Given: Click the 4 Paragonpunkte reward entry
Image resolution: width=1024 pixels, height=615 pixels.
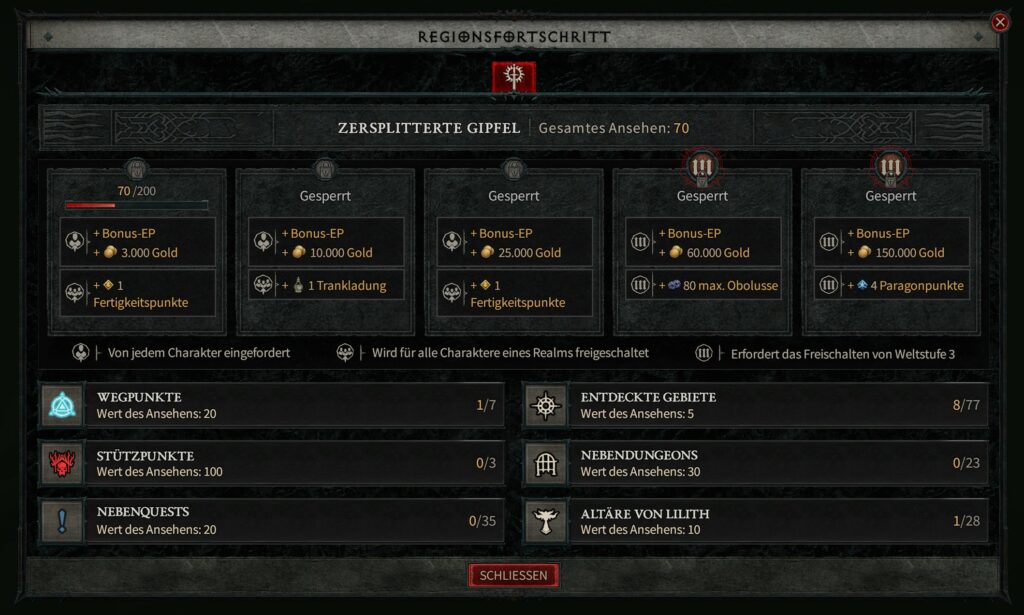Looking at the screenshot, I should (x=891, y=285).
